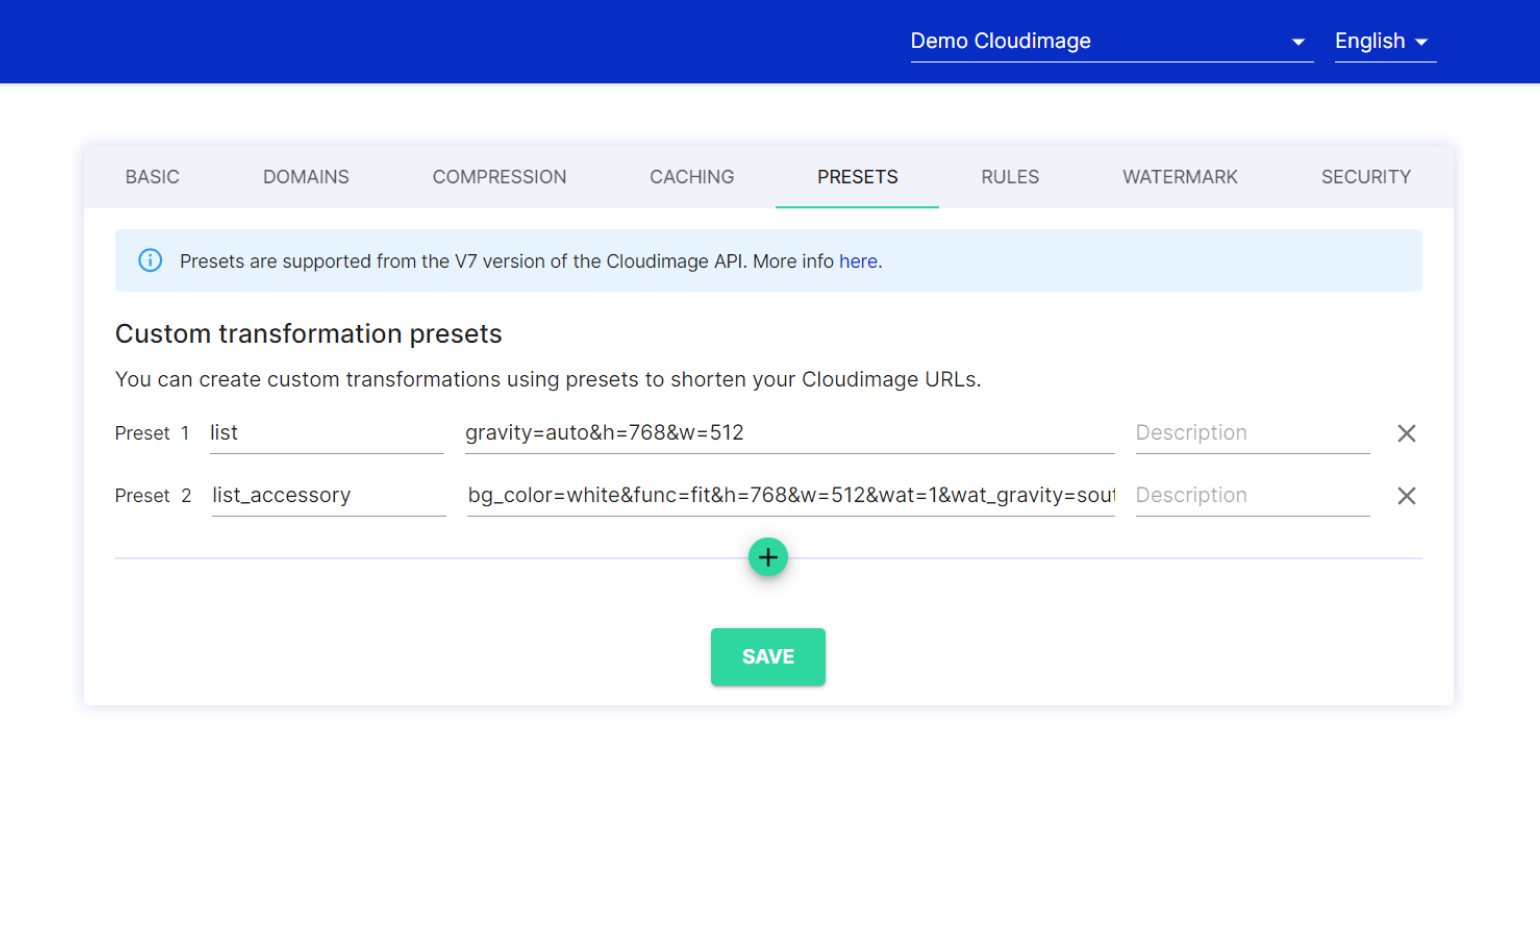Delete Preset 2 with its X icon
1540x950 pixels.
coord(1406,496)
